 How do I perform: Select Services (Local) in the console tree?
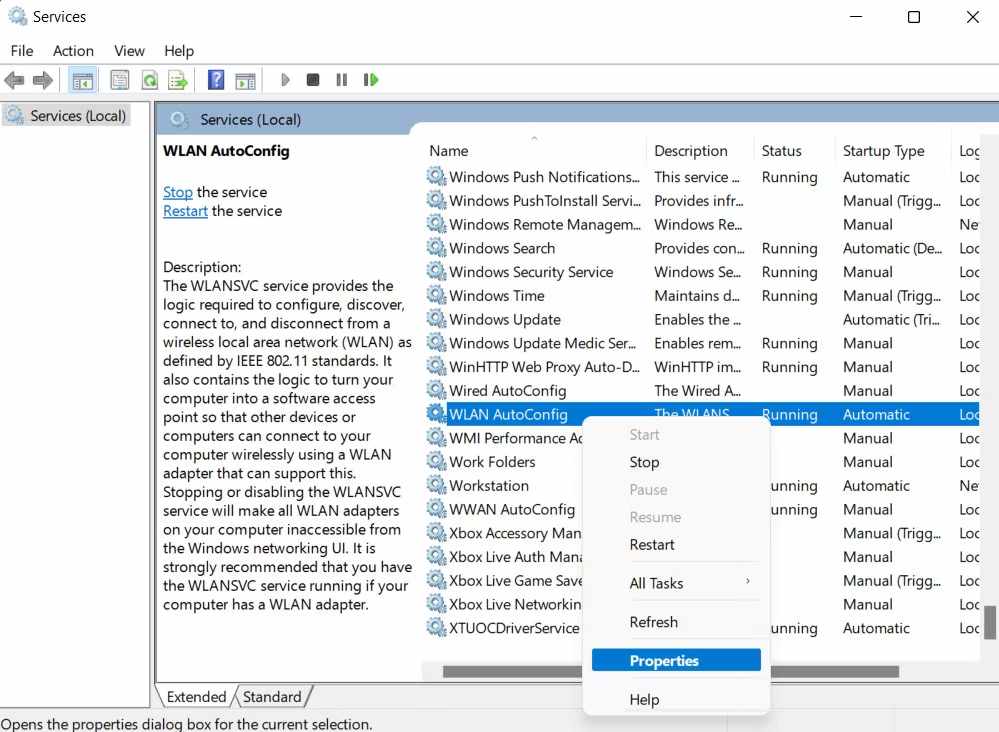pos(78,116)
